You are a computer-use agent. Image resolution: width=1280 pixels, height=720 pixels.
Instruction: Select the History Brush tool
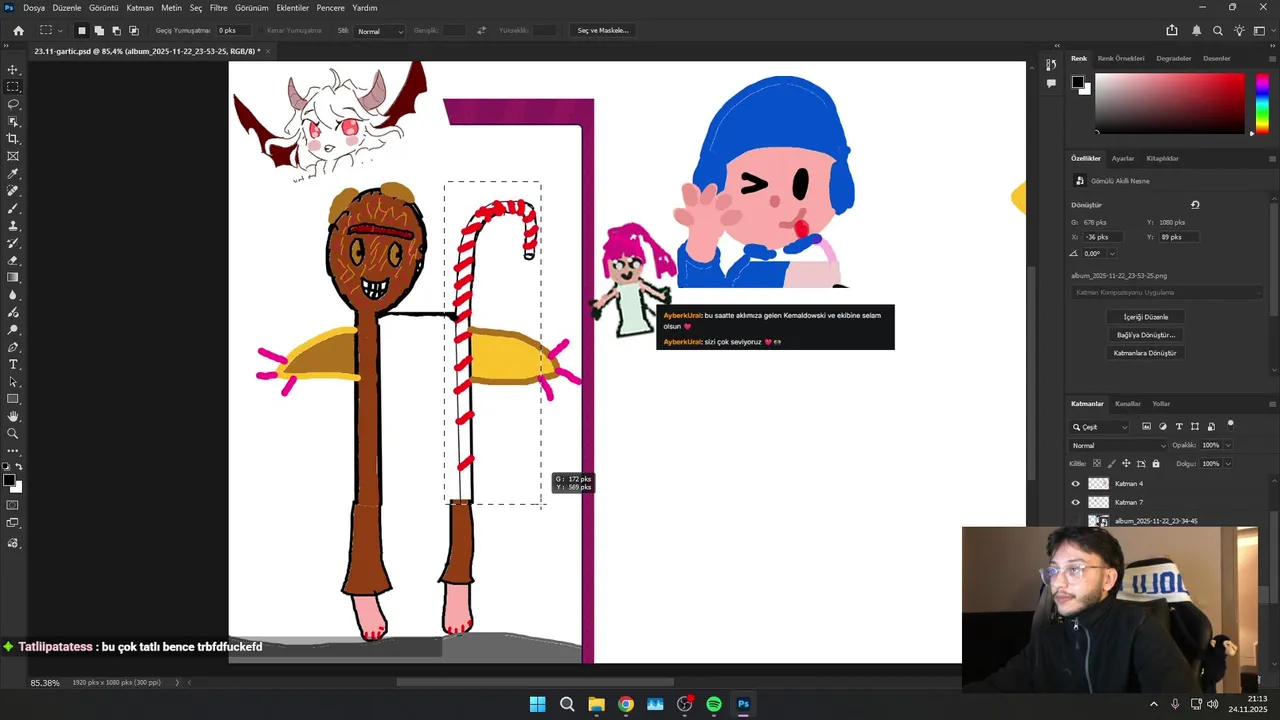[13, 243]
